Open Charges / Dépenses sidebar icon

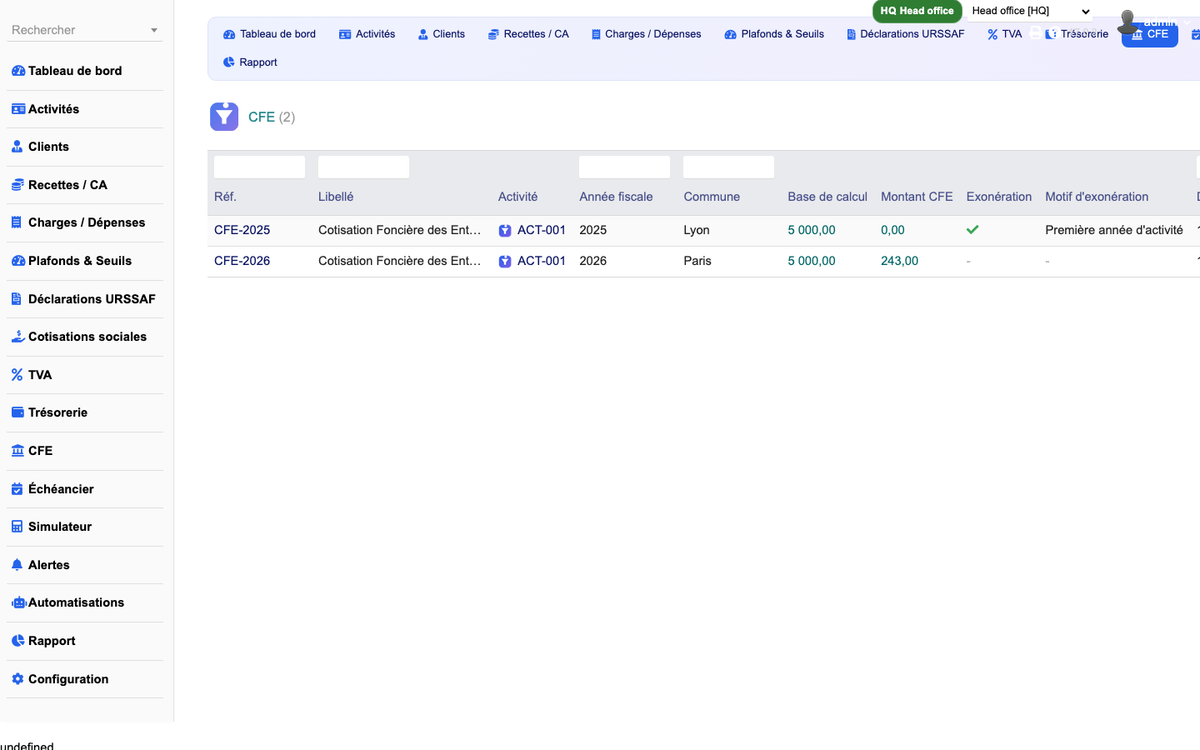pyautogui.click(x=17, y=223)
